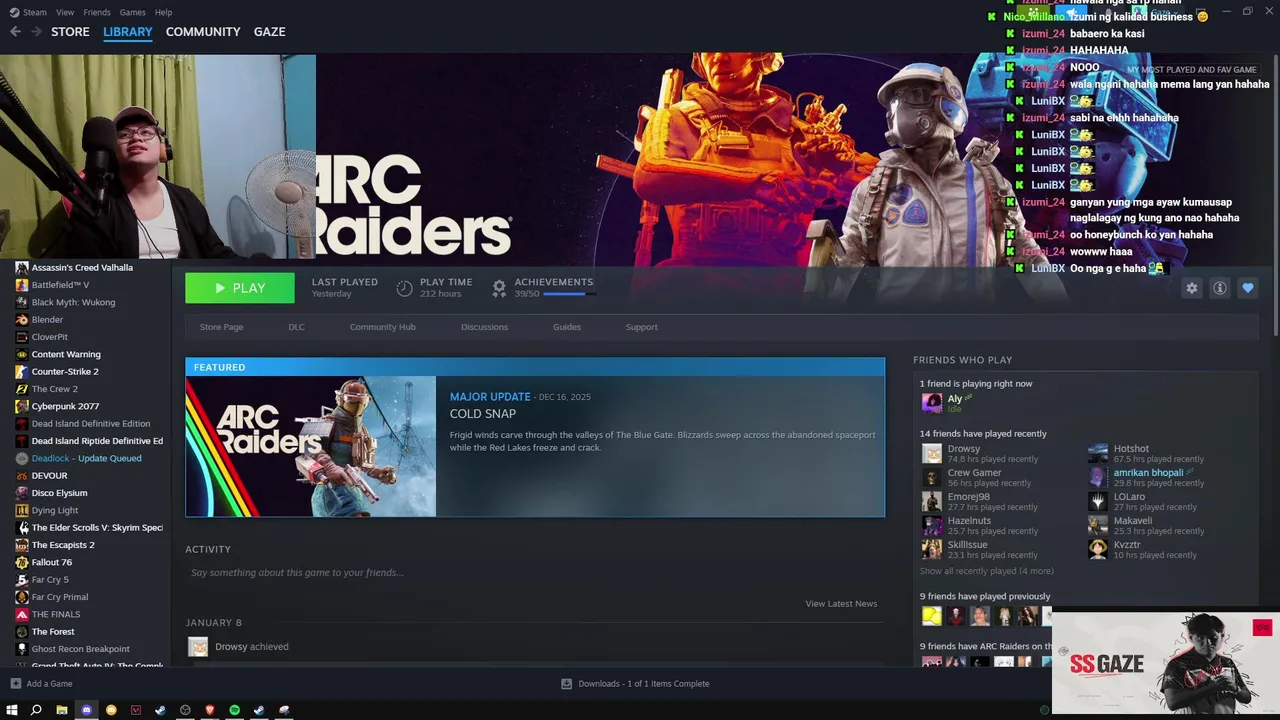
Task: Open the Friends menu
Action: coord(97,12)
